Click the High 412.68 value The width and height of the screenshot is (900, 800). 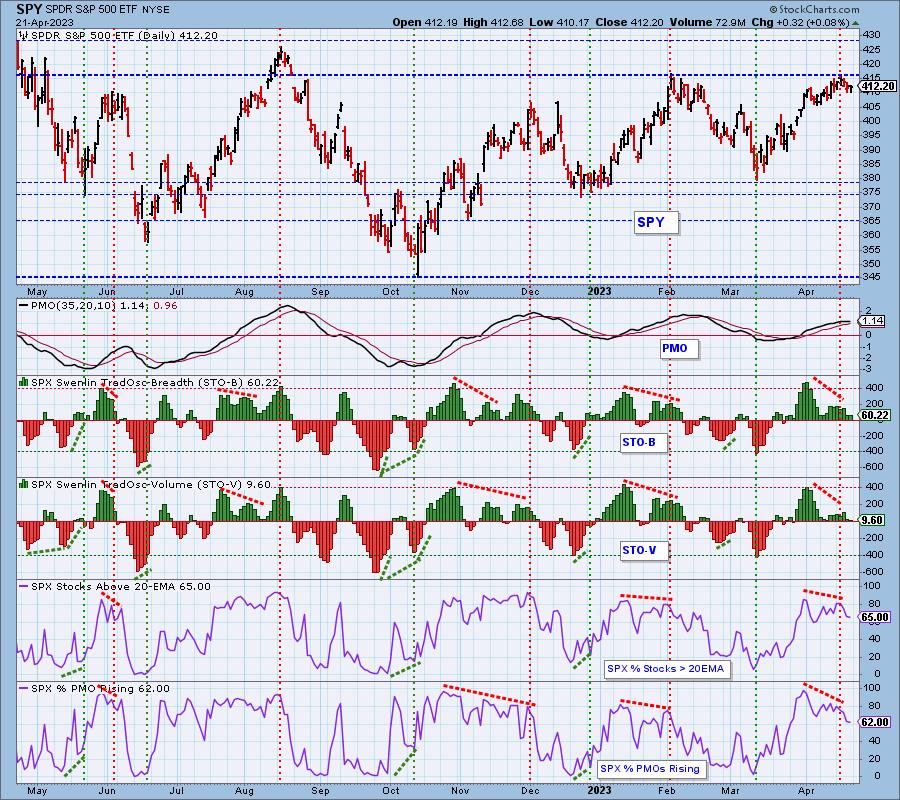tap(493, 22)
